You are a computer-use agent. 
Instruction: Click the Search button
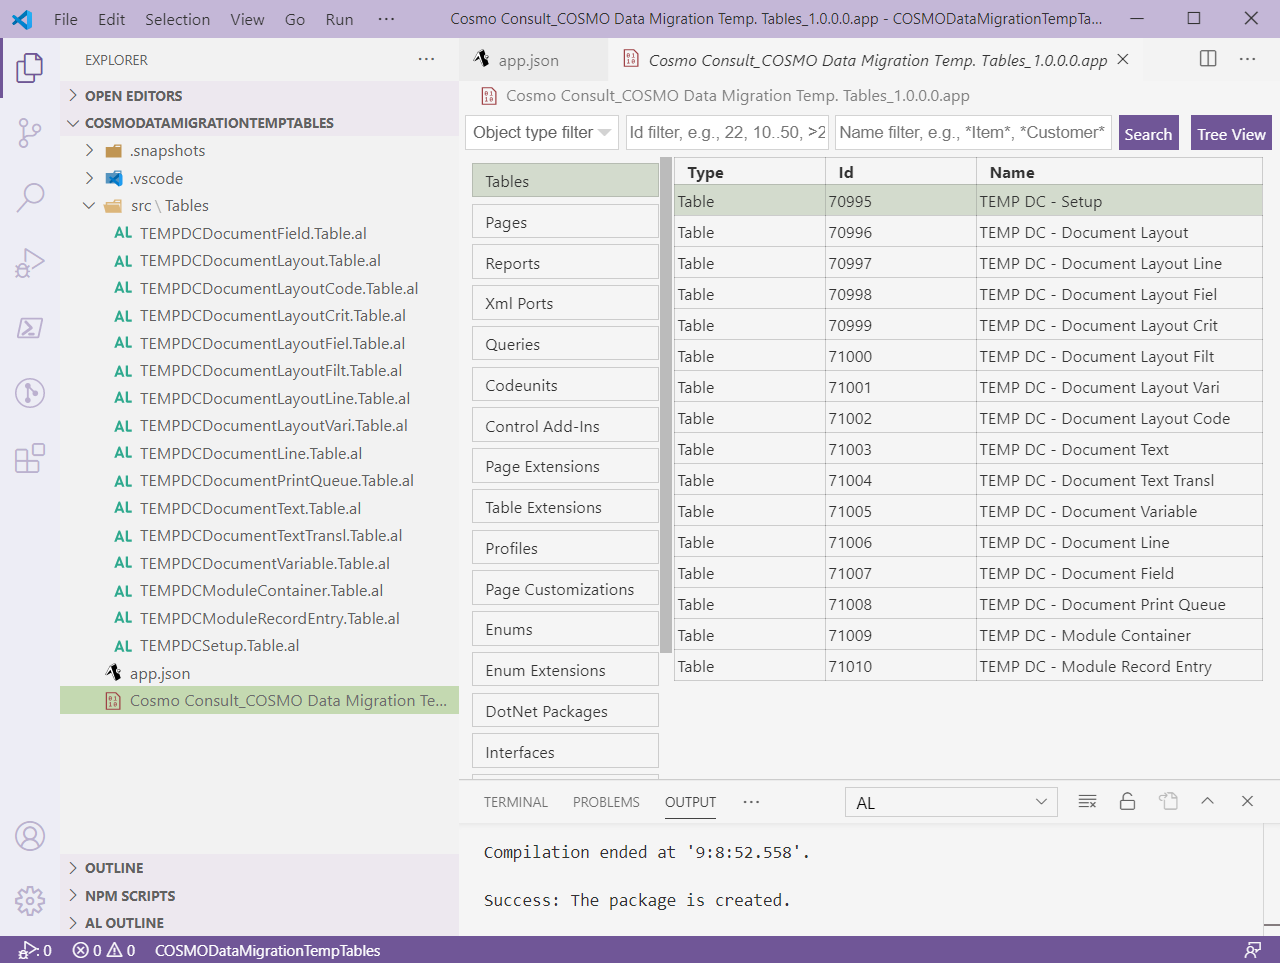(x=1148, y=134)
